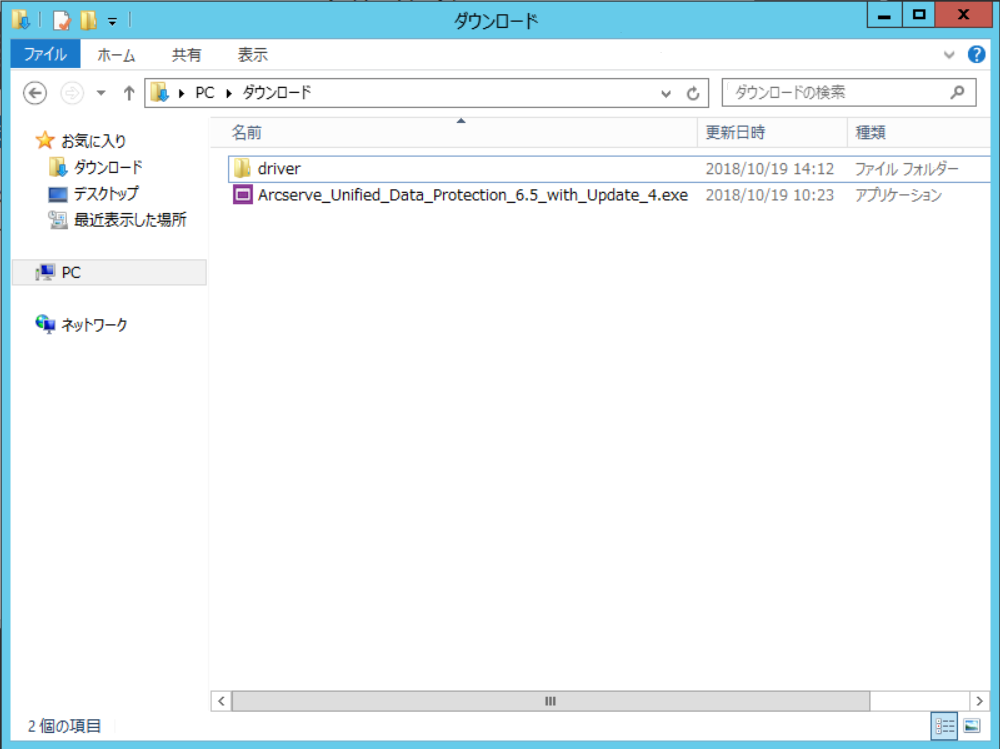Viewport: 1000px width, 749px height.
Task: Refresh the folder view
Action: [693, 94]
